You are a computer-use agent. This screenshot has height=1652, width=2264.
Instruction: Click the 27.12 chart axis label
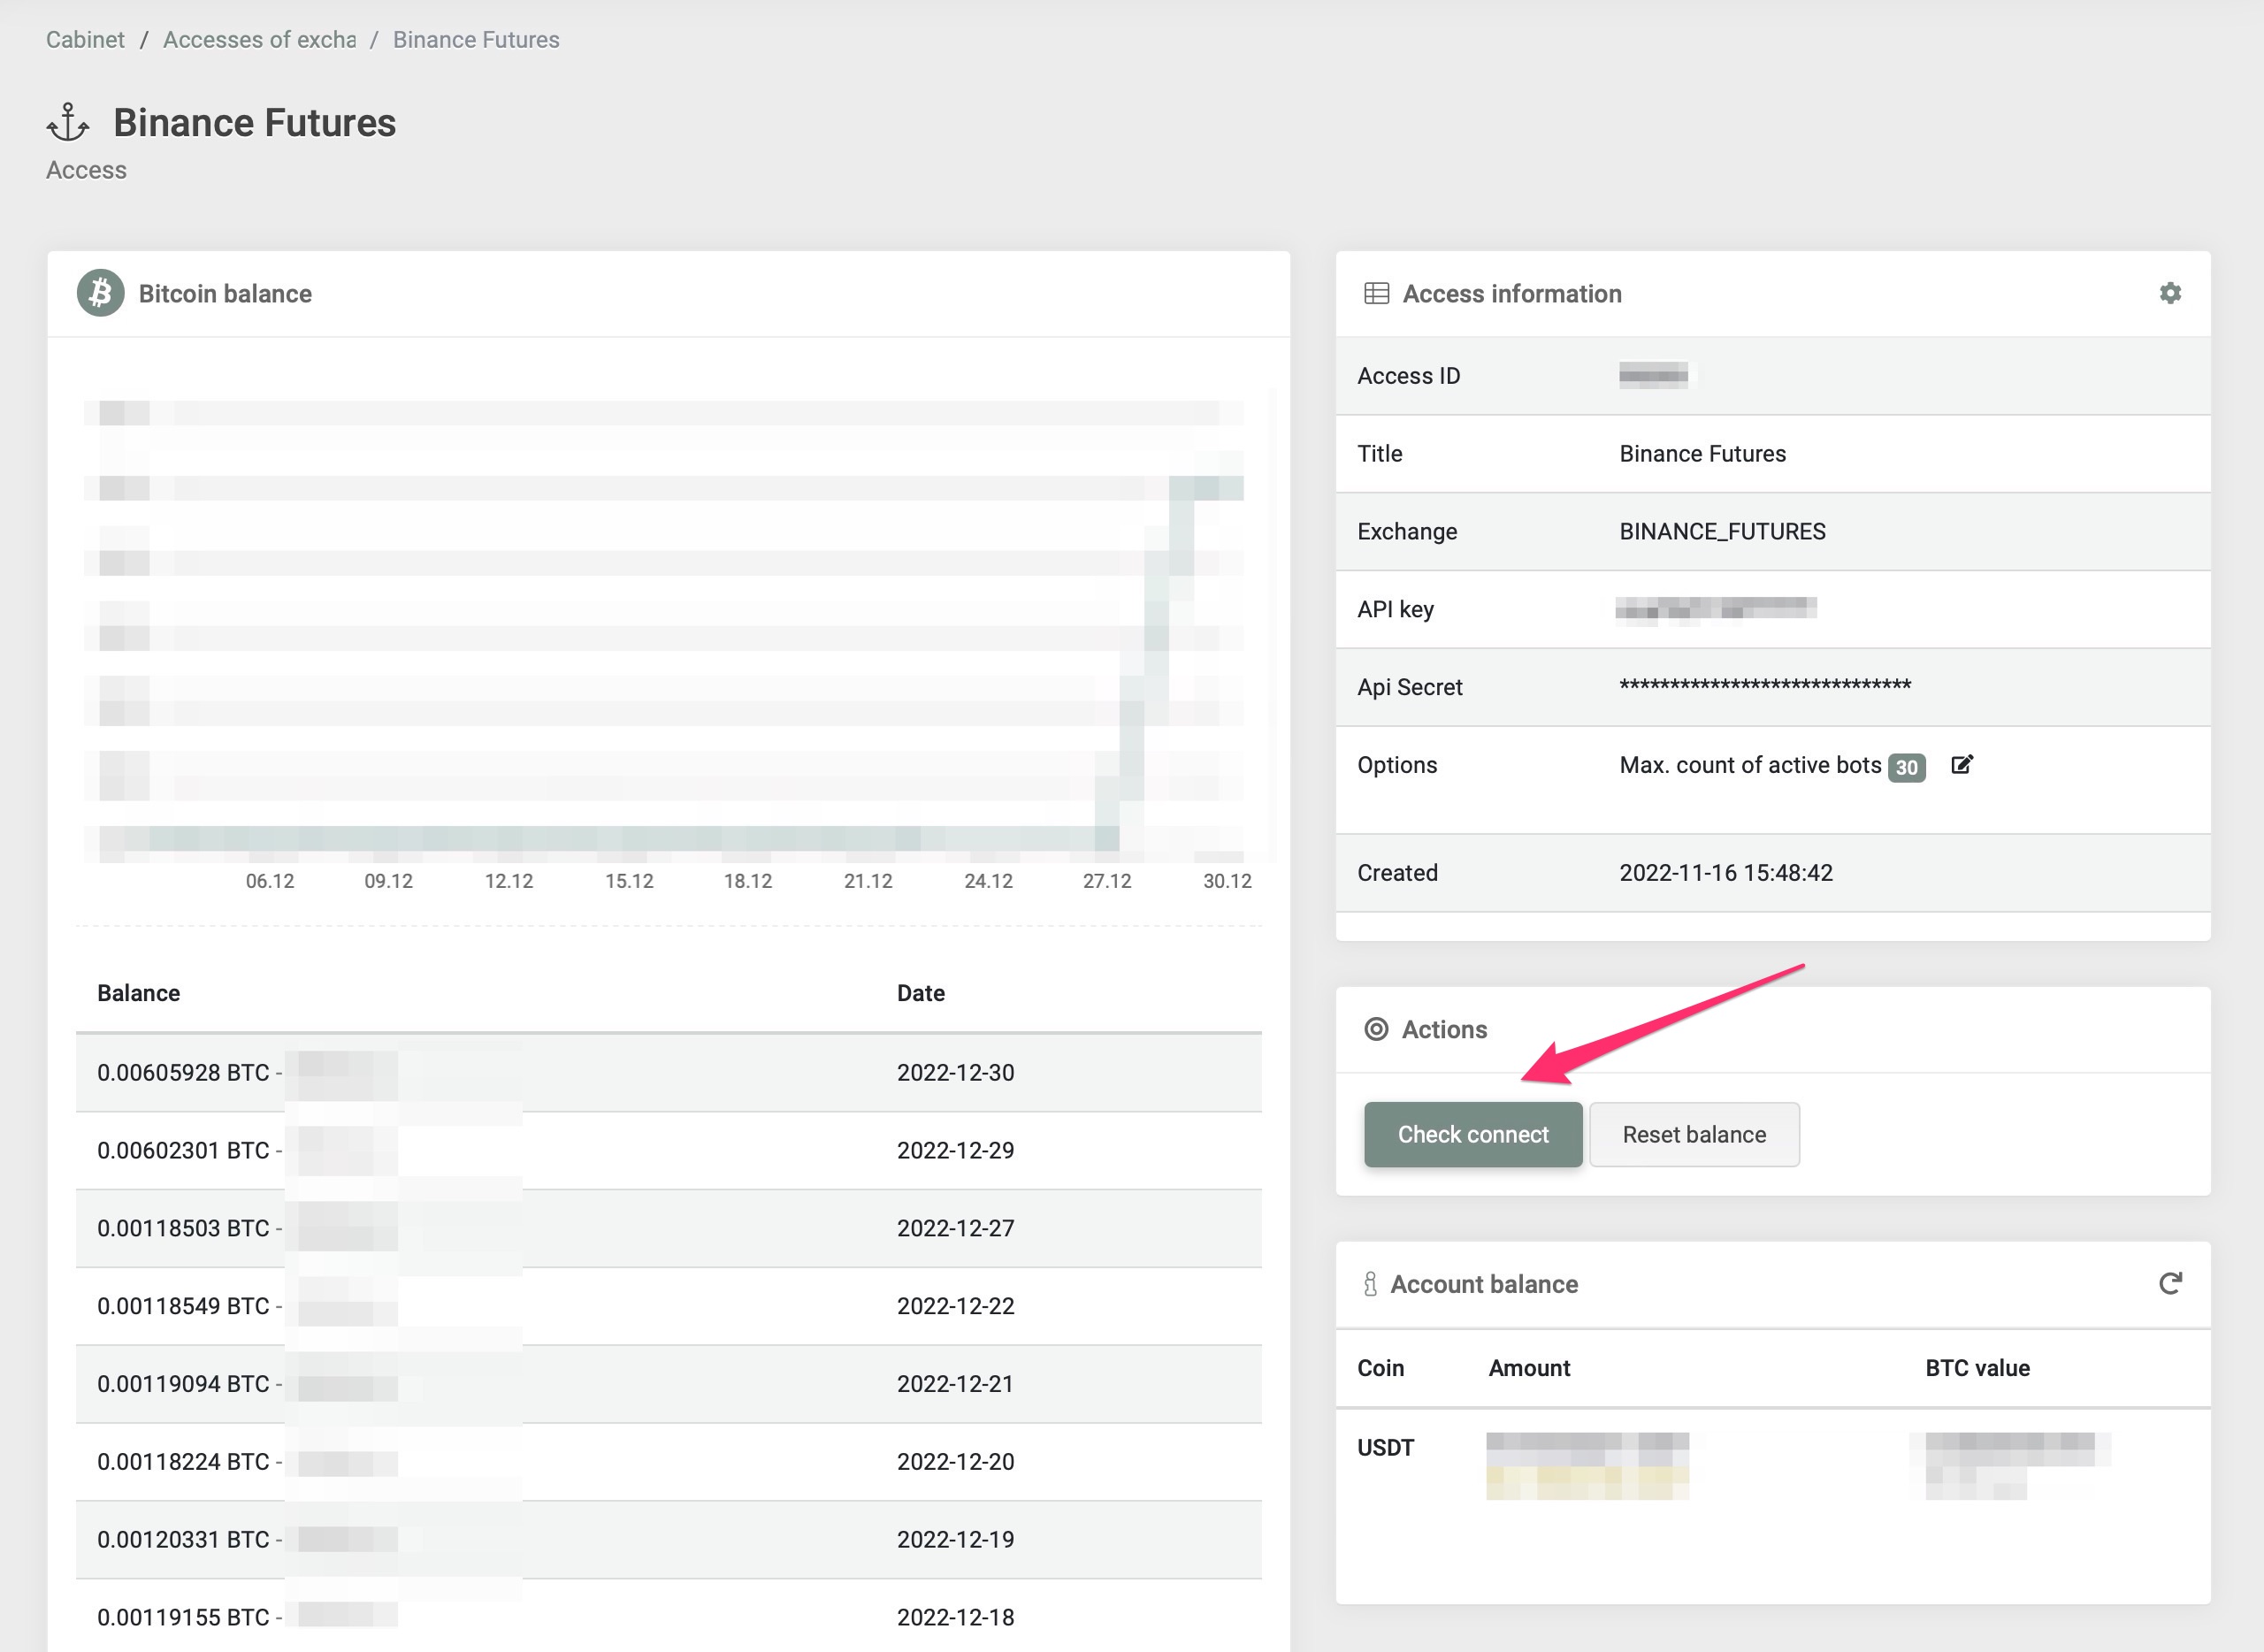(x=1107, y=881)
